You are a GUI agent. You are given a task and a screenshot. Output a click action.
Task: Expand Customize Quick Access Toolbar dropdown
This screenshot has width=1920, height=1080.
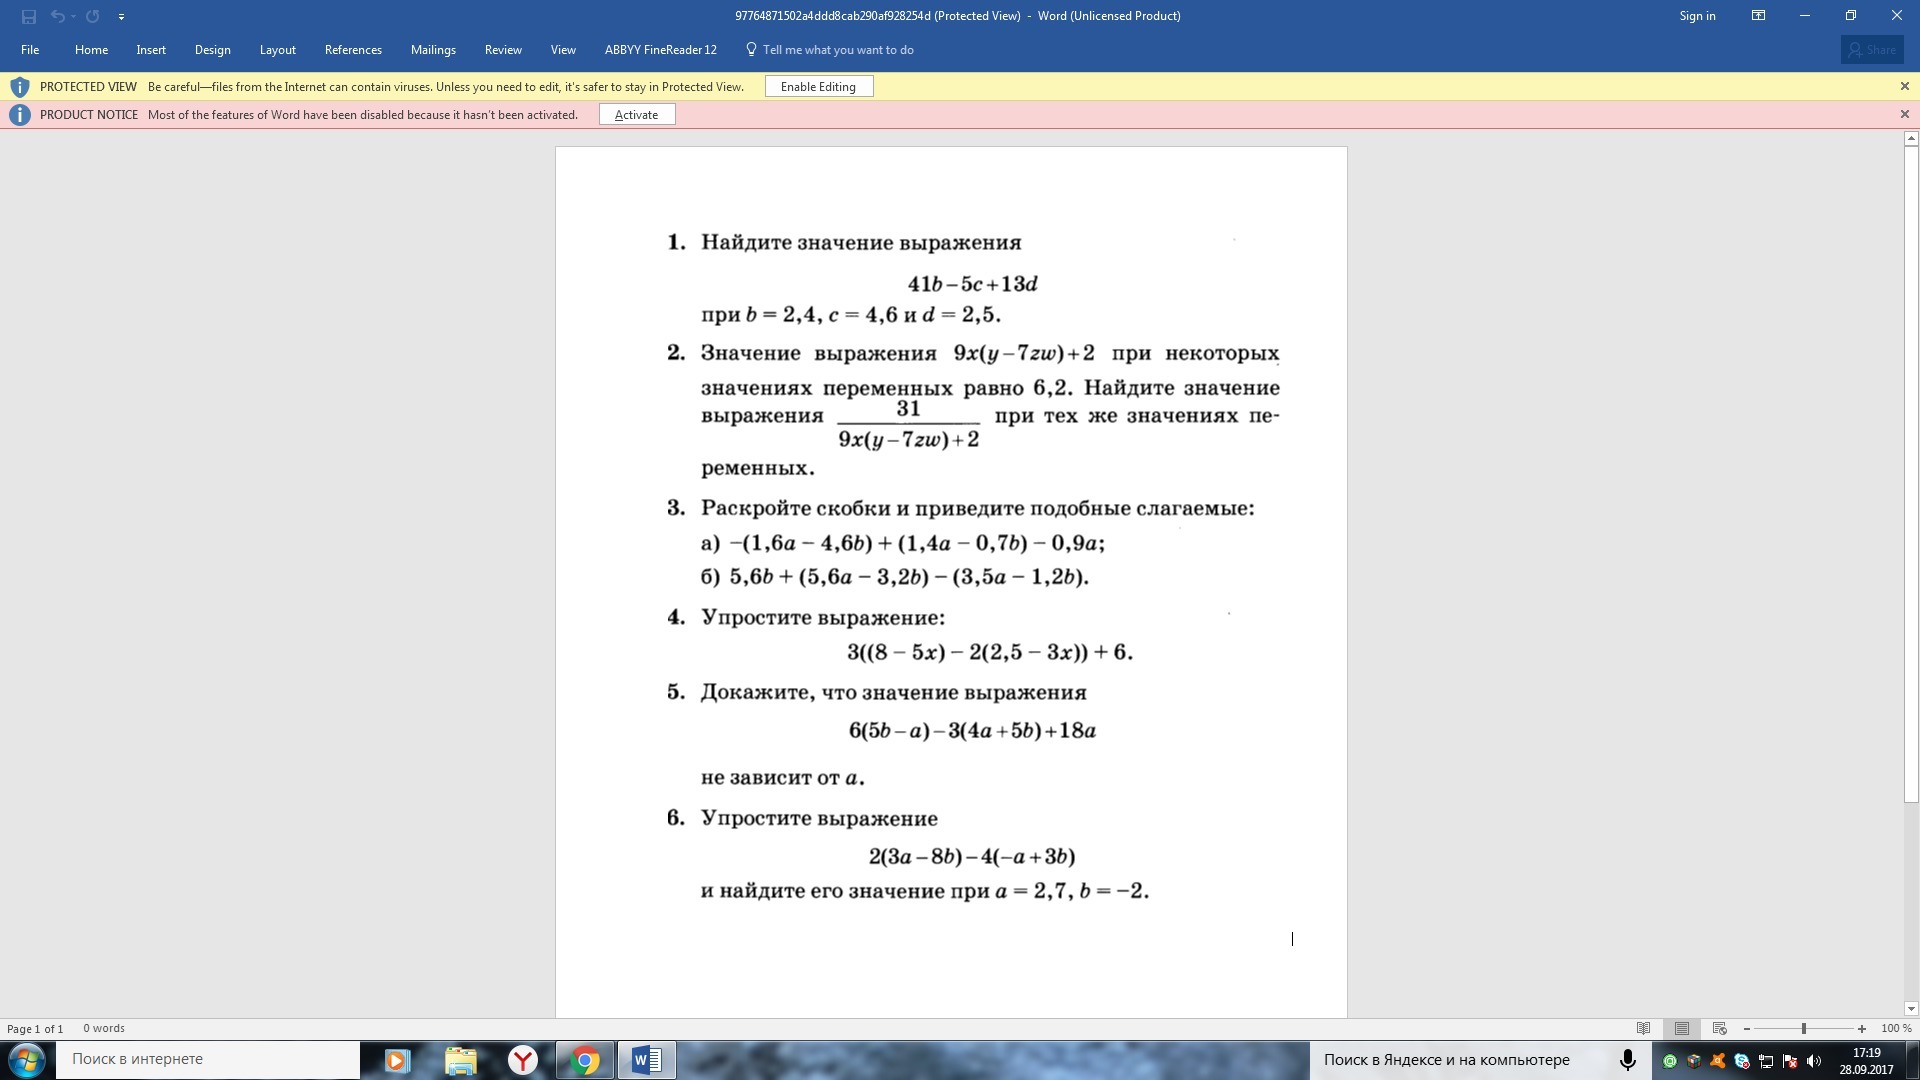121,17
